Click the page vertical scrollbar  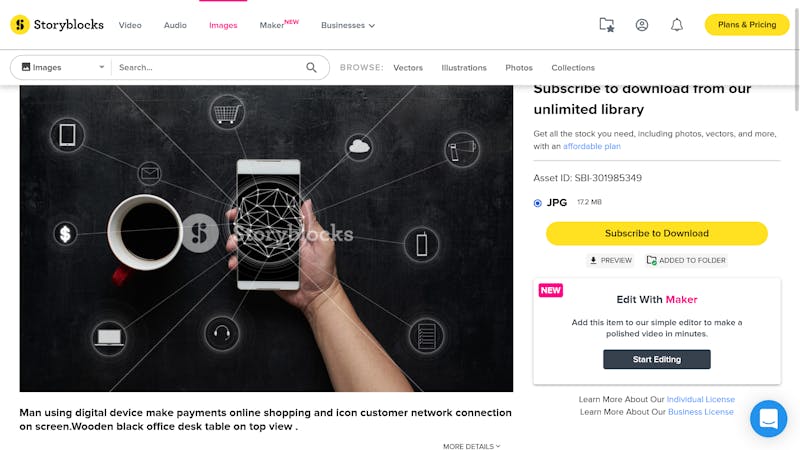click(796, 56)
